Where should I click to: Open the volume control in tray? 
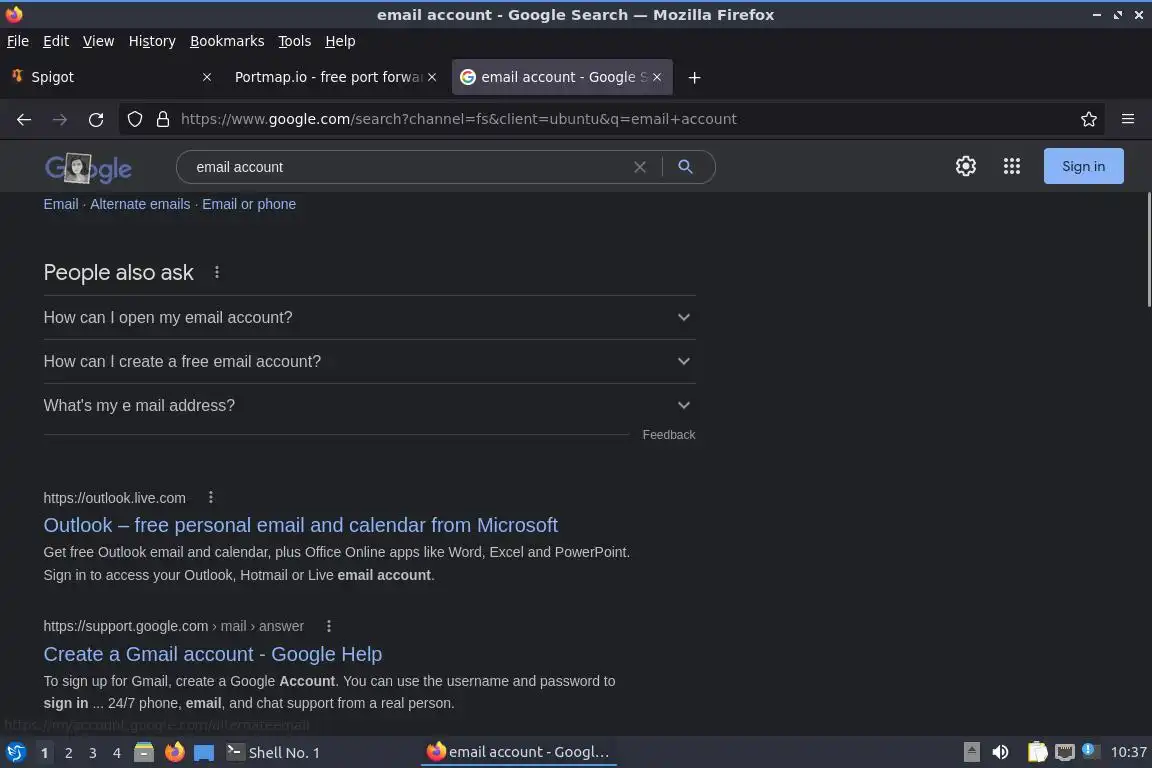click(x=1000, y=753)
